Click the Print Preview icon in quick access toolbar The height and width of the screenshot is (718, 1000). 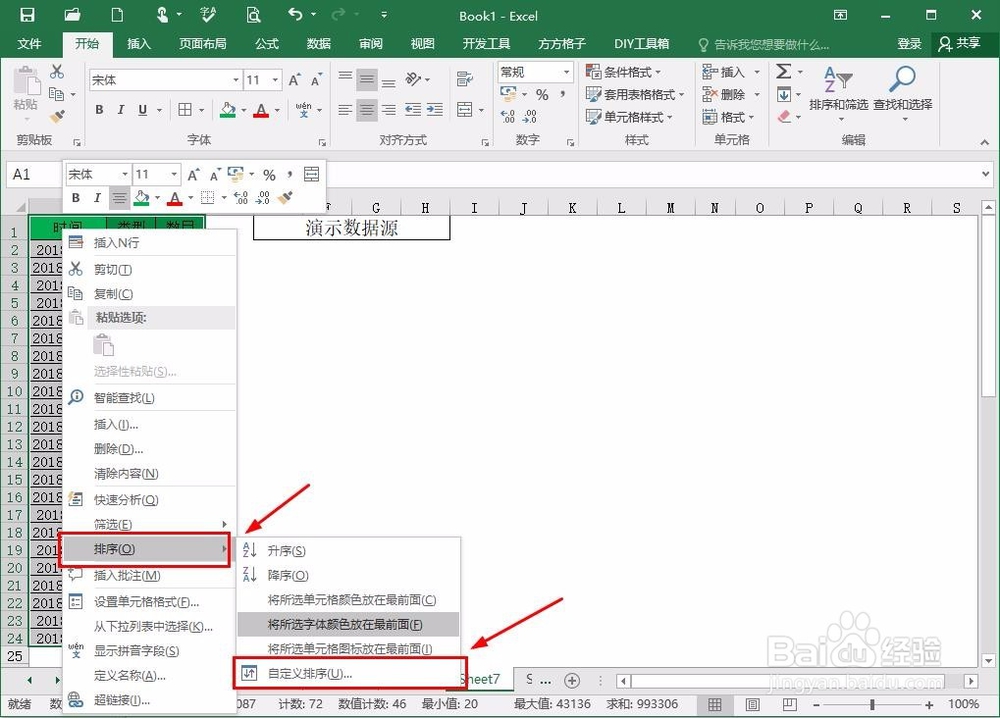(x=254, y=15)
